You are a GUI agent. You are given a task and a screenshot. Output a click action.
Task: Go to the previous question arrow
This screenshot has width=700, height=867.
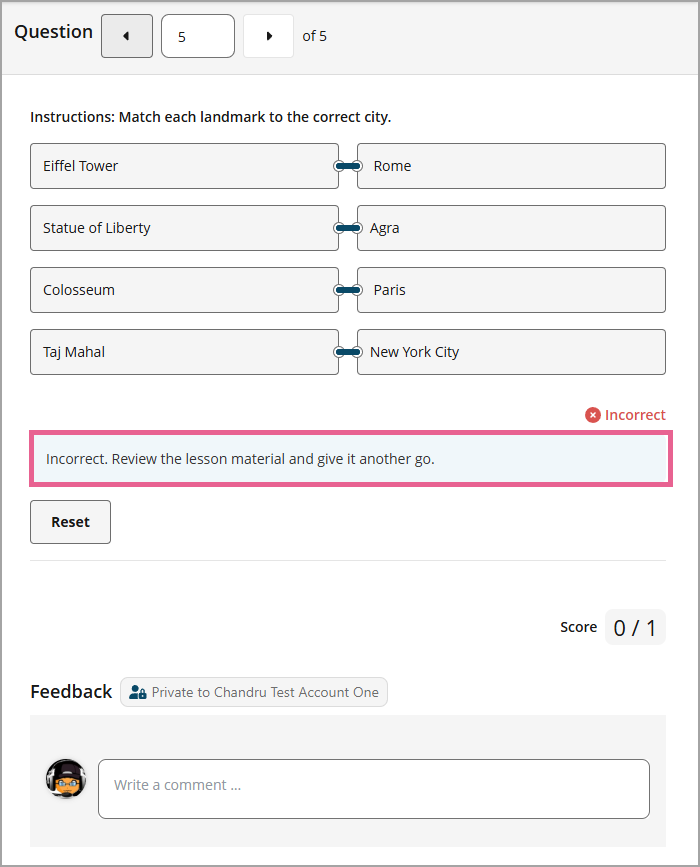(x=127, y=36)
